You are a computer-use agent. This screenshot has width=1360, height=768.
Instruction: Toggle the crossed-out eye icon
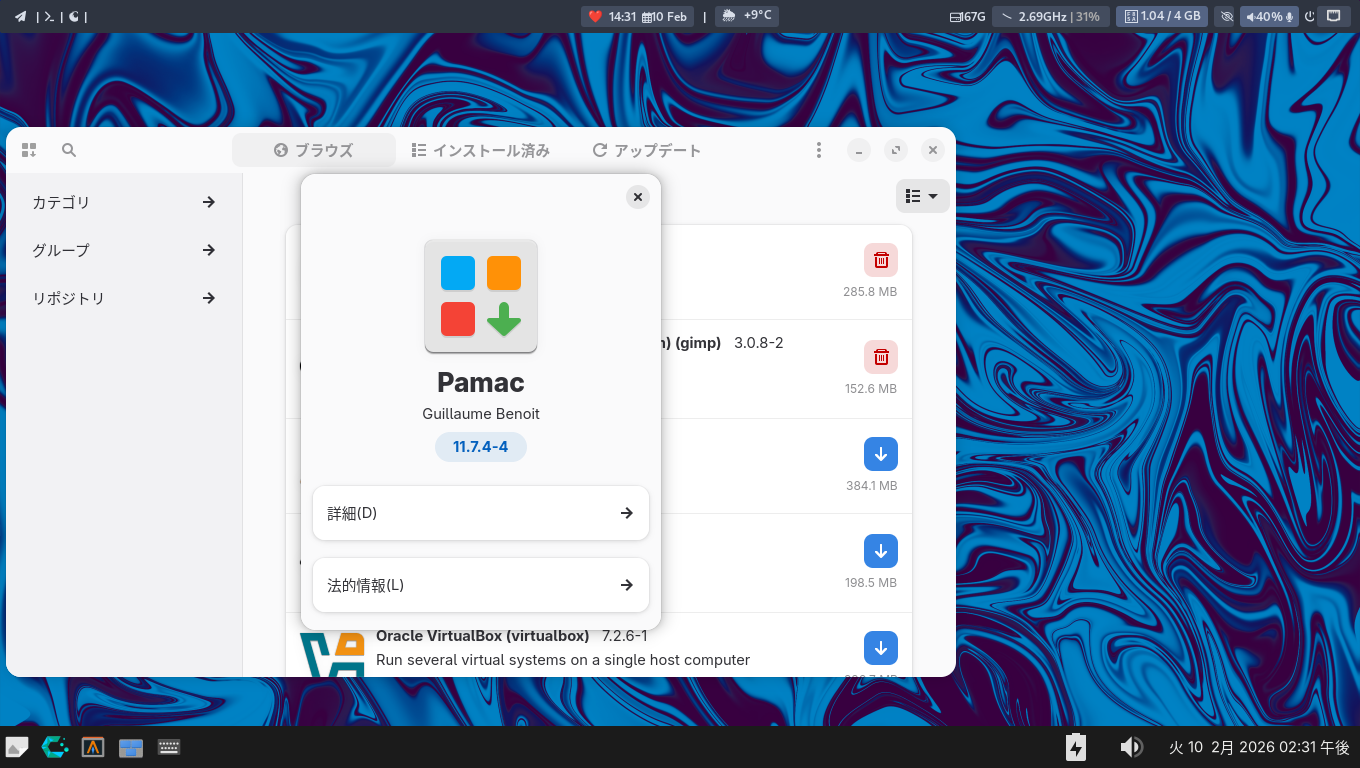click(1227, 16)
